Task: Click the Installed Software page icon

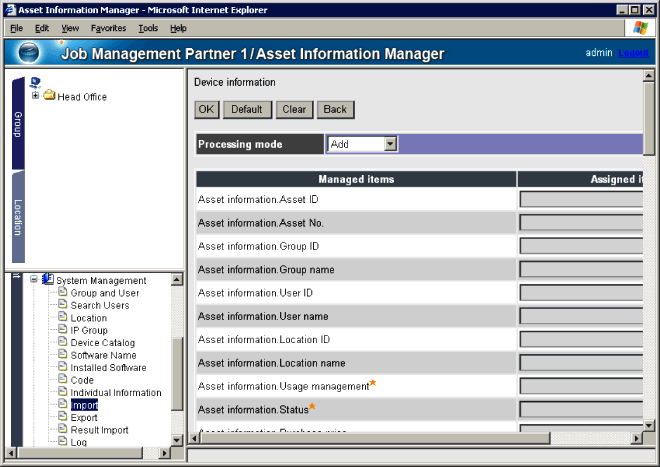Action: [62, 368]
